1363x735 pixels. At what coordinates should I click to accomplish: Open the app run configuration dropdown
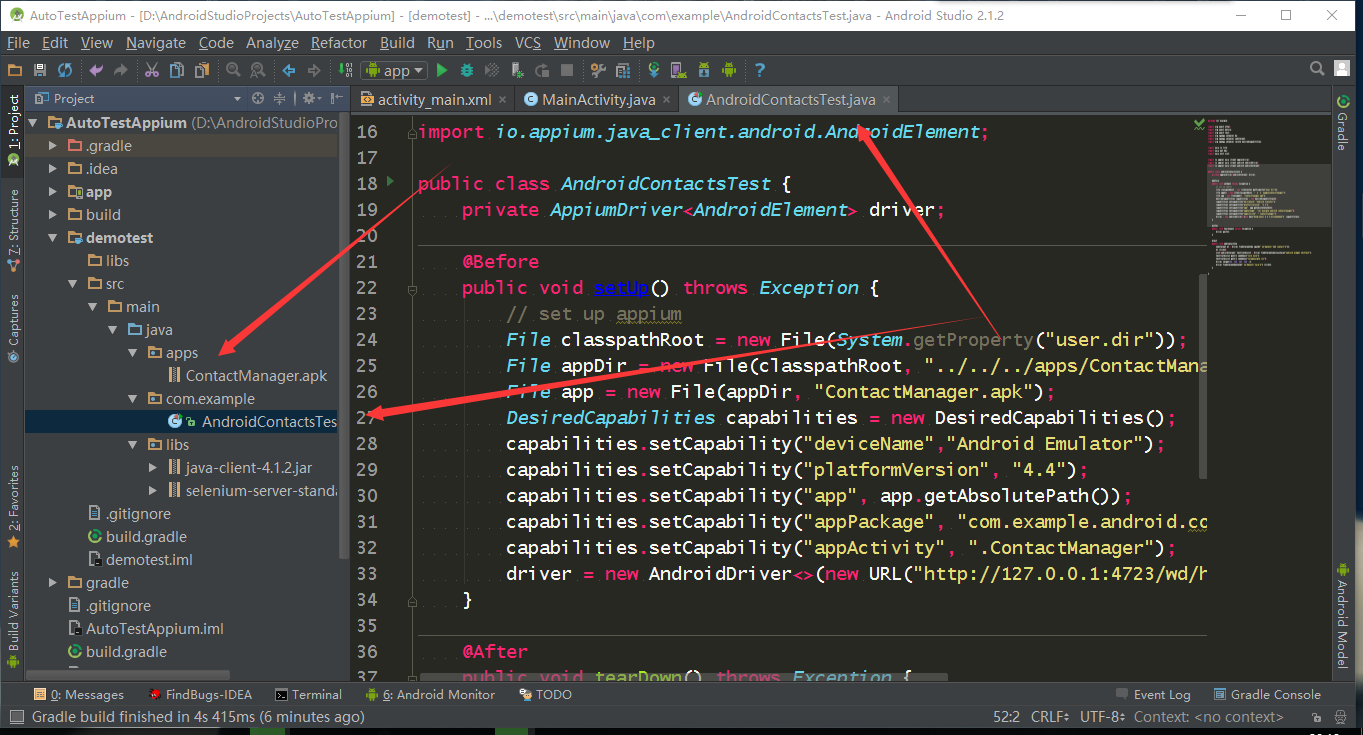pos(394,70)
